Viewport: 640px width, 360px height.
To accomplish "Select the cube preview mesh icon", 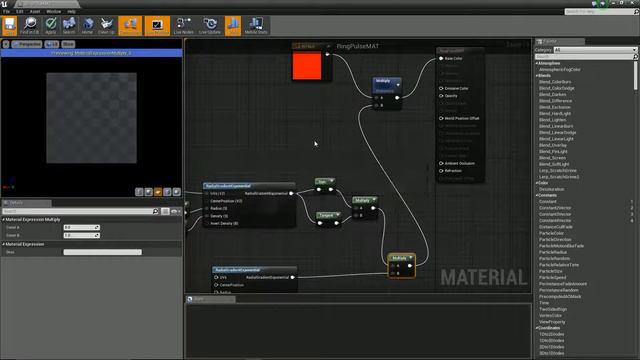I will pos(167,192).
